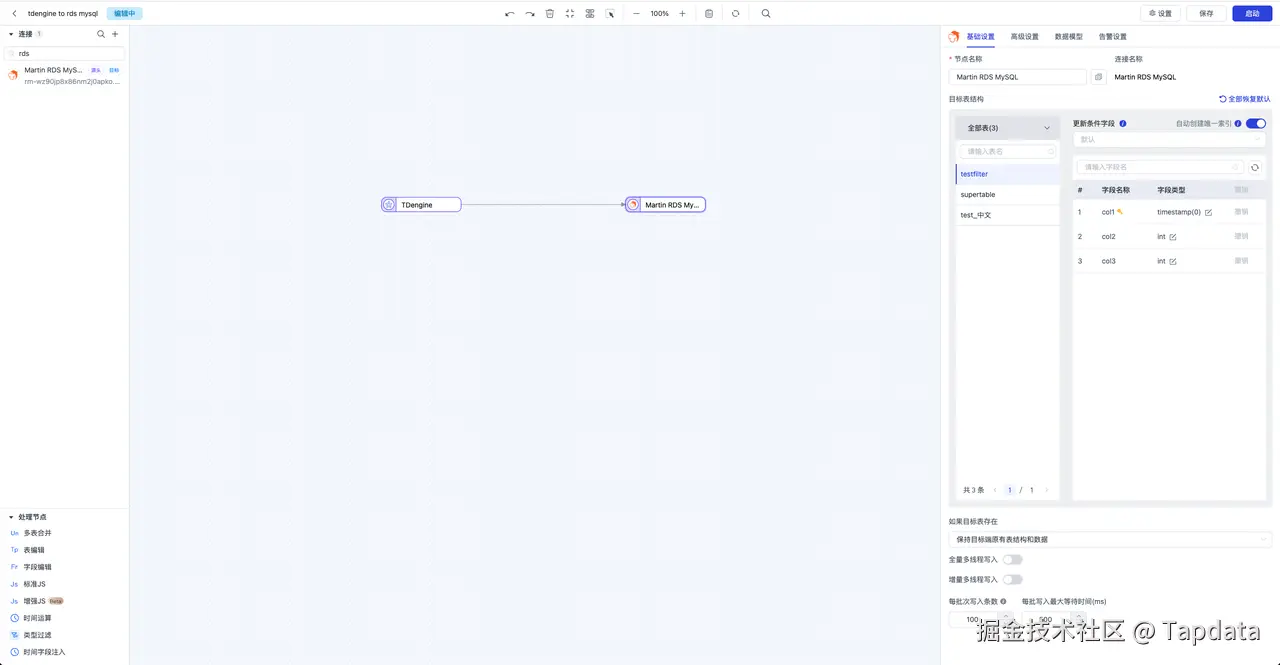The height and width of the screenshot is (665, 1280).
Task: Select the 类型过滤 processing node
Action: point(64,635)
